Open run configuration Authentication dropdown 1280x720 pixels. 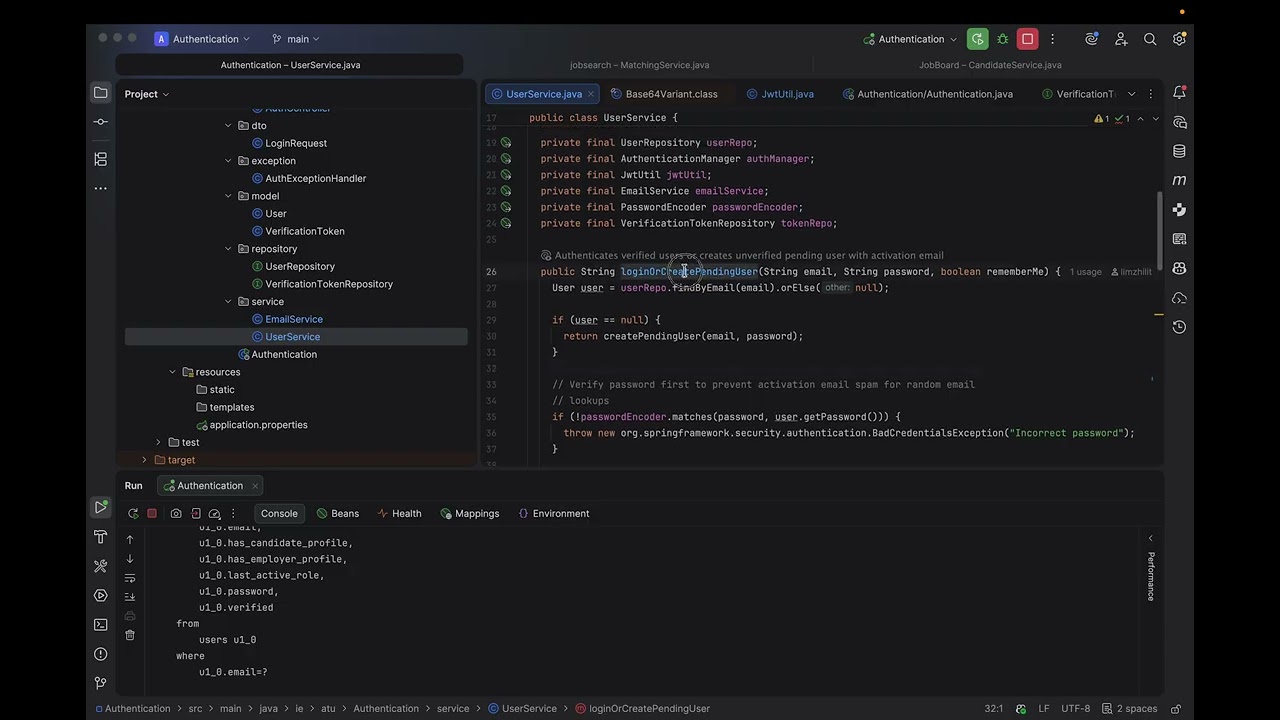911,39
